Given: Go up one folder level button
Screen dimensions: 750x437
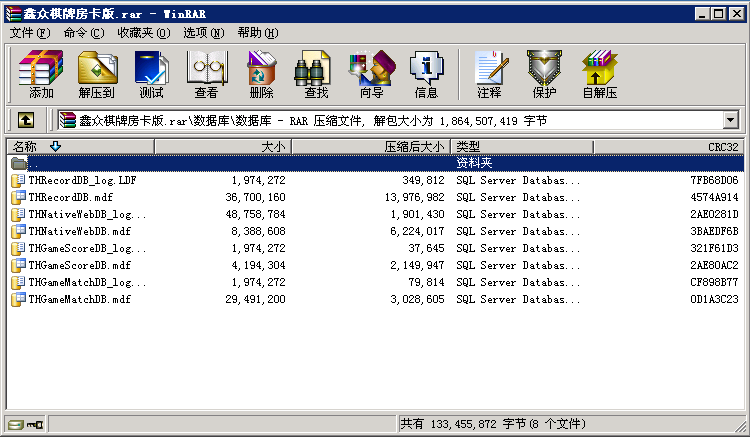Looking at the screenshot, I should coord(26,121).
